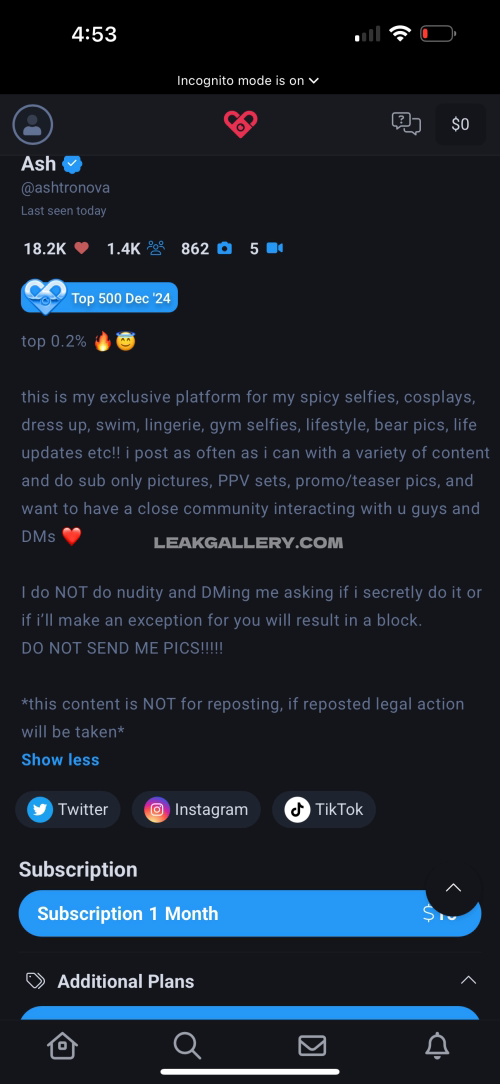Open the Twitter social link
Image resolution: width=500 pixels, height=1084 pixels.
pyautogui.click(x=68, y=810)
